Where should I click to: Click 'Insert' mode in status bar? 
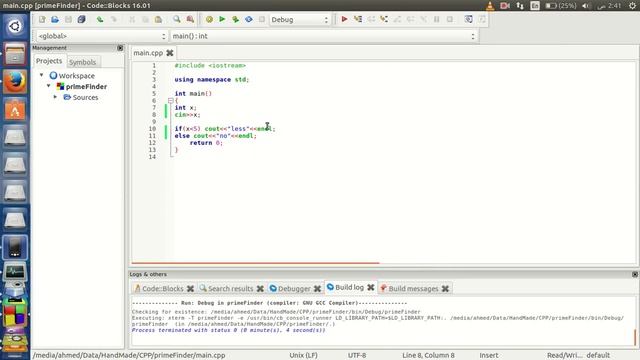(x=489, y=355)
